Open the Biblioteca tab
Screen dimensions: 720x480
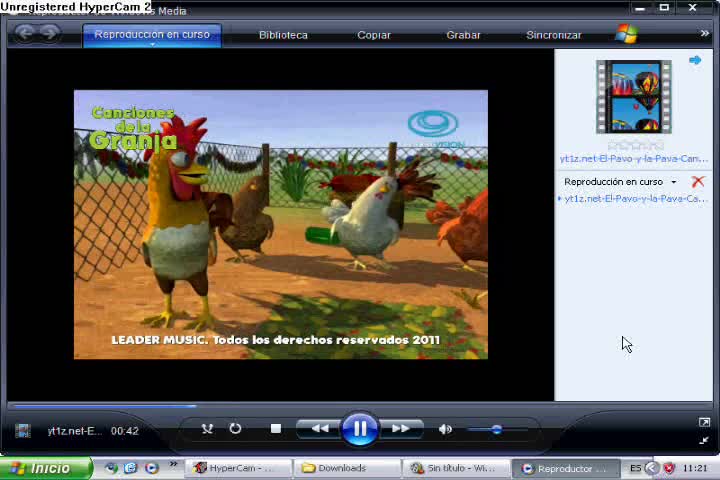point(283,35)
